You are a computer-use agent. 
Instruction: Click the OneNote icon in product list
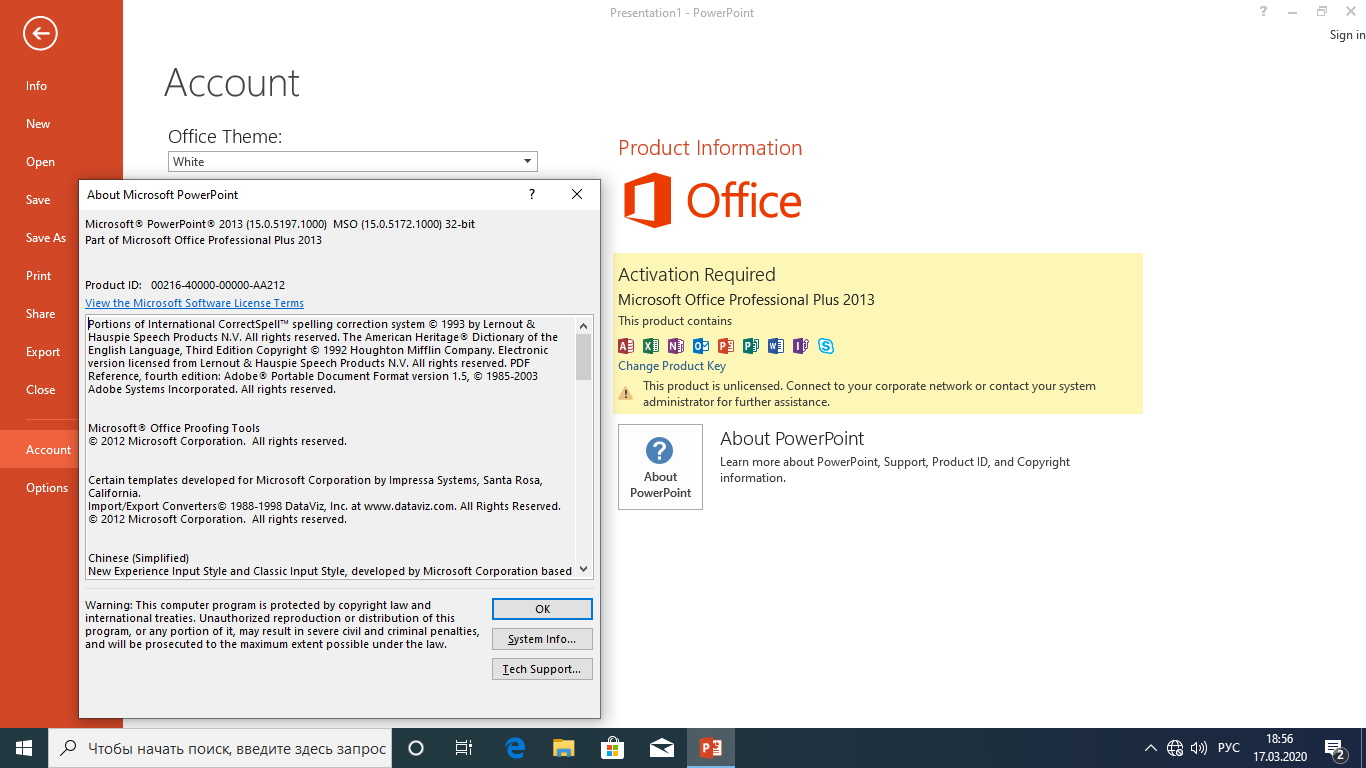676,346
